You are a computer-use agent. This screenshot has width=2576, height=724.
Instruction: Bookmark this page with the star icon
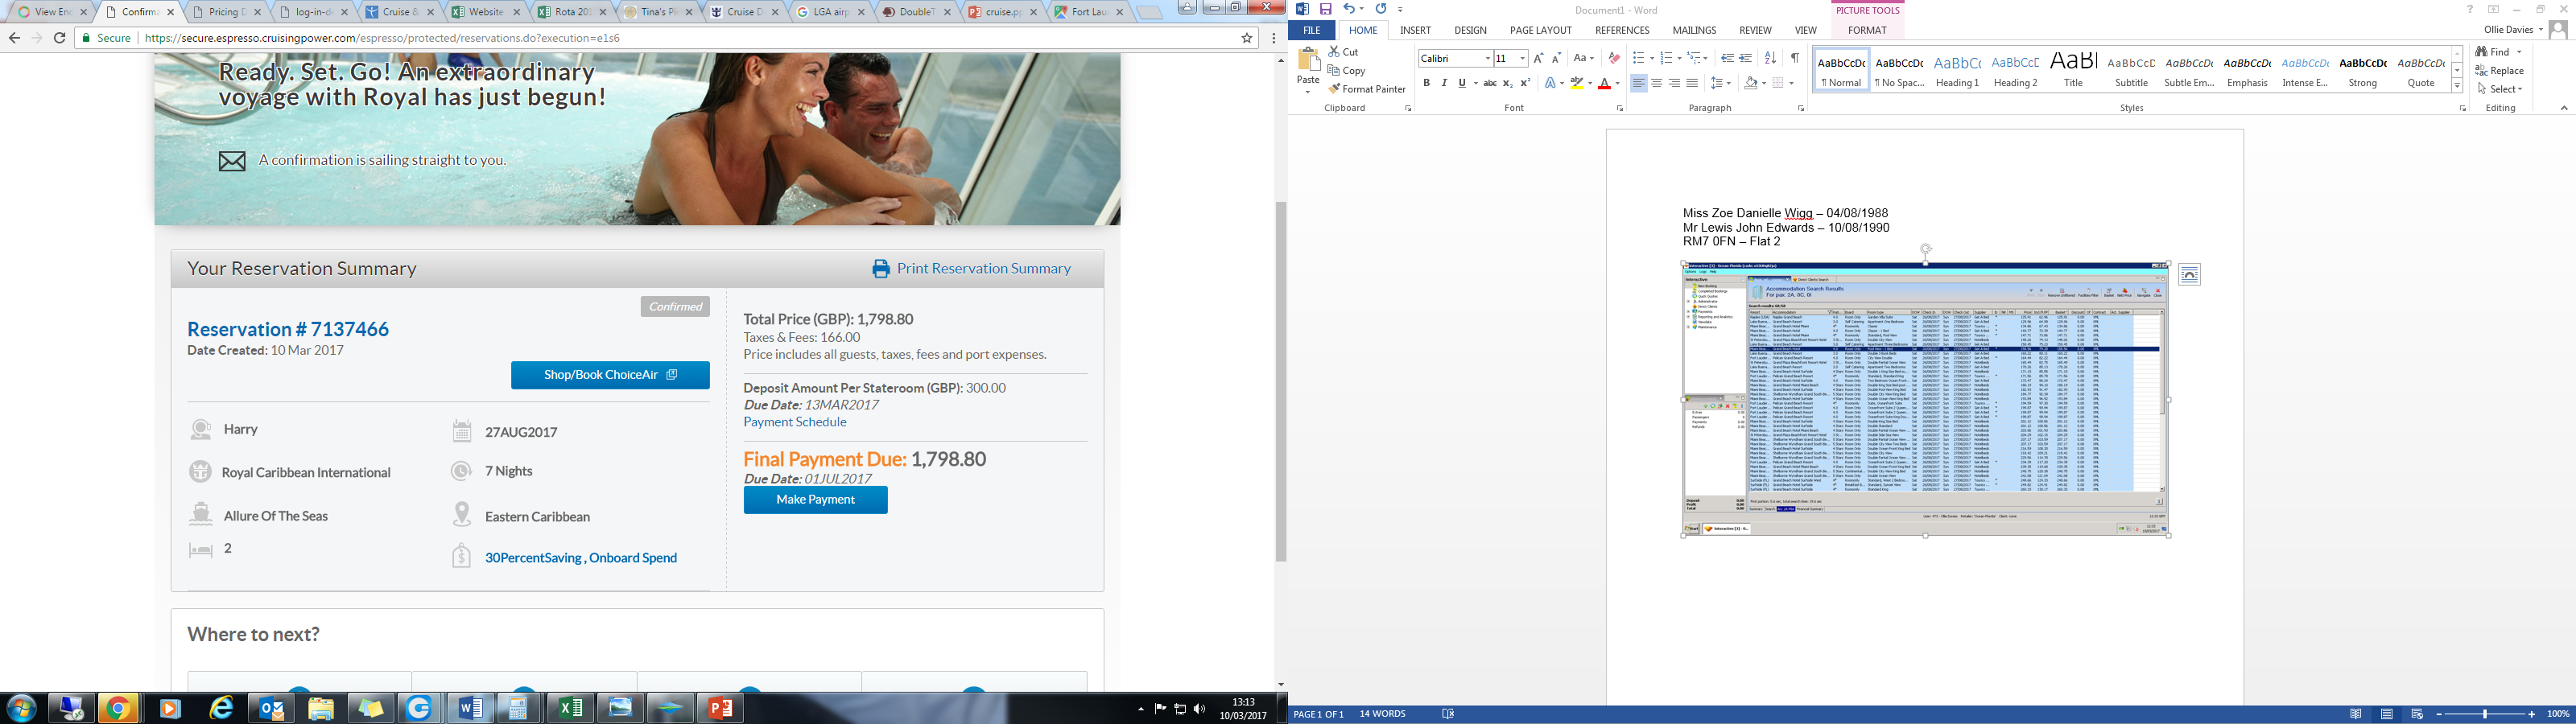1247,38
